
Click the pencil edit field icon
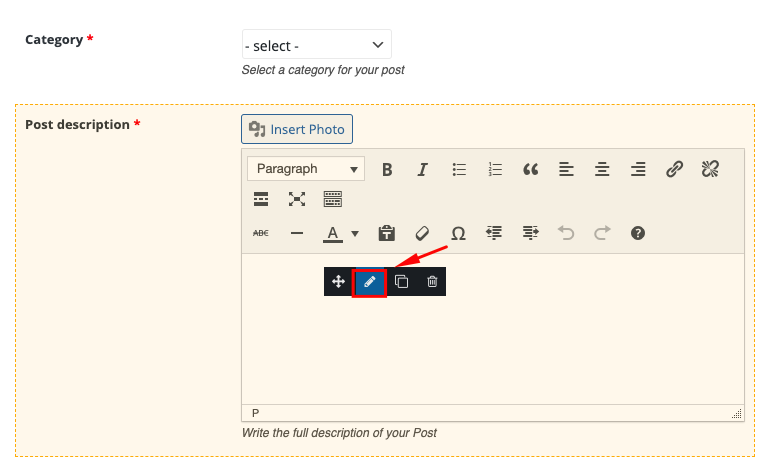(x=369, y=282)
